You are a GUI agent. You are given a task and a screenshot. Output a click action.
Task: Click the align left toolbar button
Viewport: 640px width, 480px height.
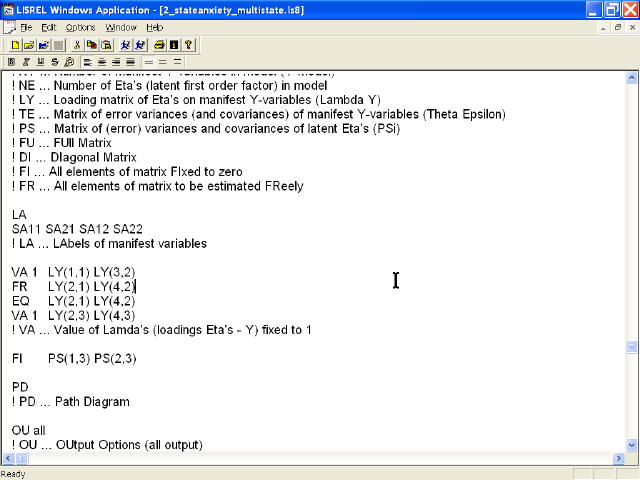pyautogui.click(x=87, y=62)
